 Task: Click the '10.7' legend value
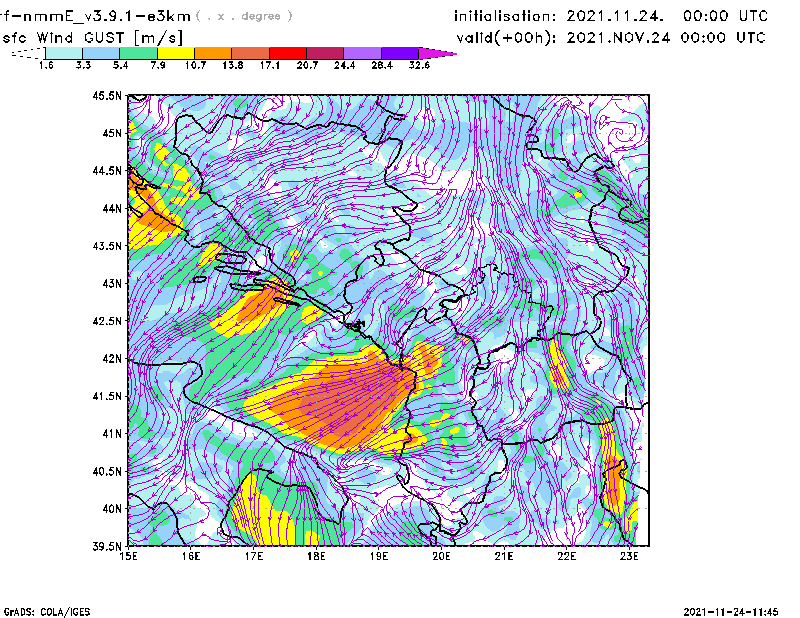click(195, 65)
